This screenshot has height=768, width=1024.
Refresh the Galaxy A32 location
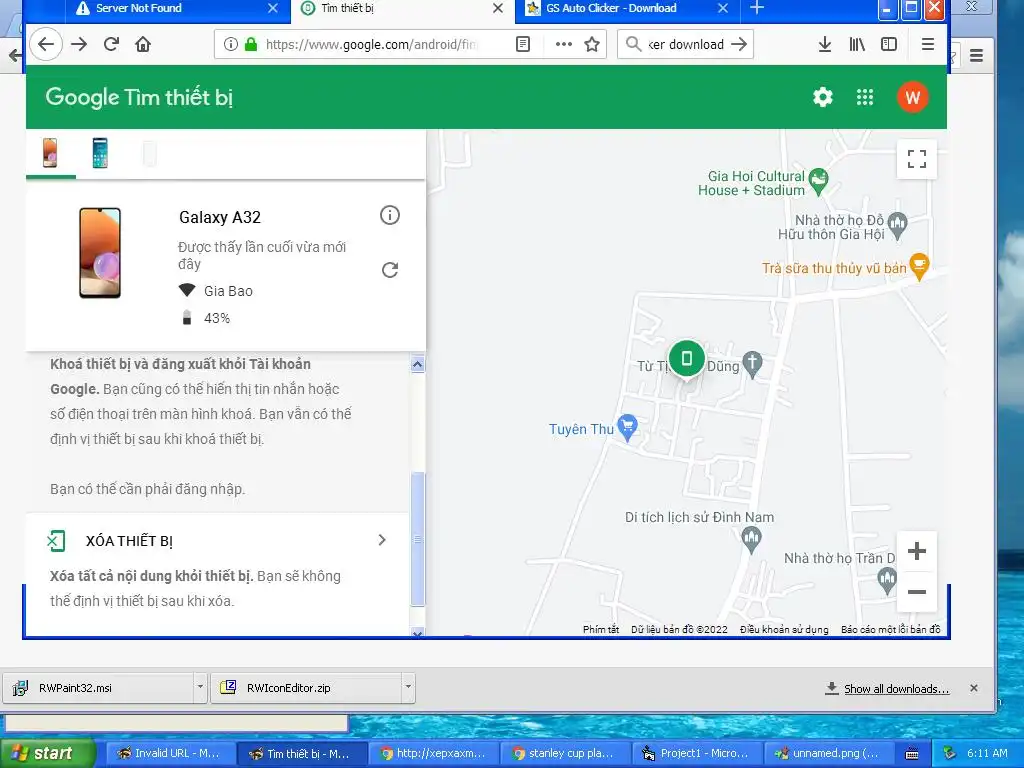[390, 270]
